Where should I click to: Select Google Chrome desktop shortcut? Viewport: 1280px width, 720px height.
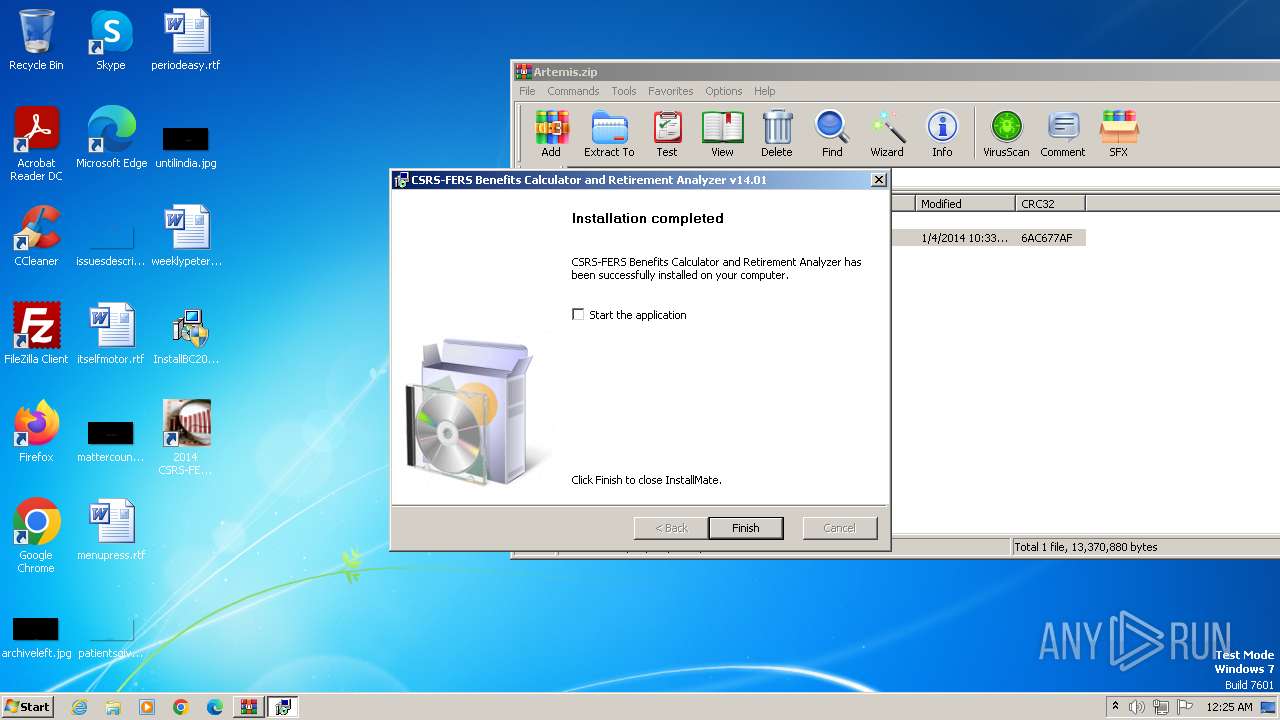[x=36, y=536]
